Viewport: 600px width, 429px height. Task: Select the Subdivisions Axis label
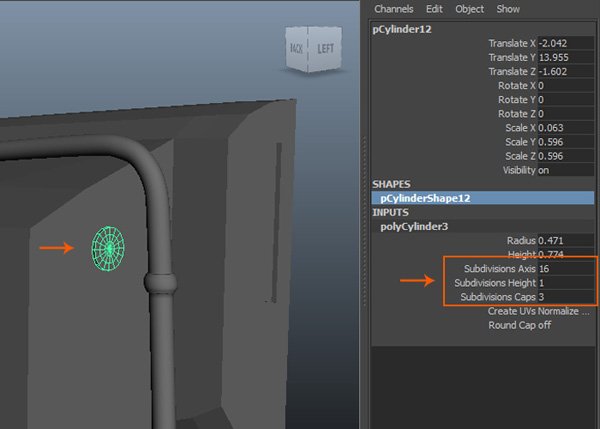point(500,269)
